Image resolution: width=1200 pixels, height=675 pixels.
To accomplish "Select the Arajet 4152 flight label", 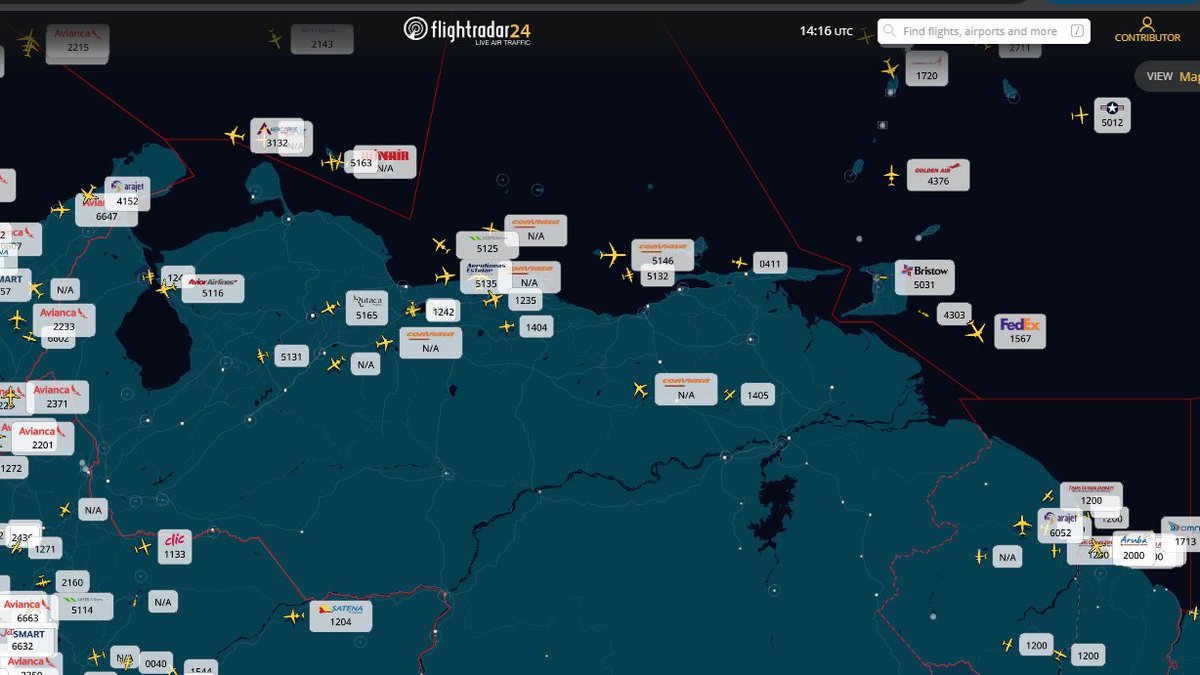I will [x=127, y=194].
